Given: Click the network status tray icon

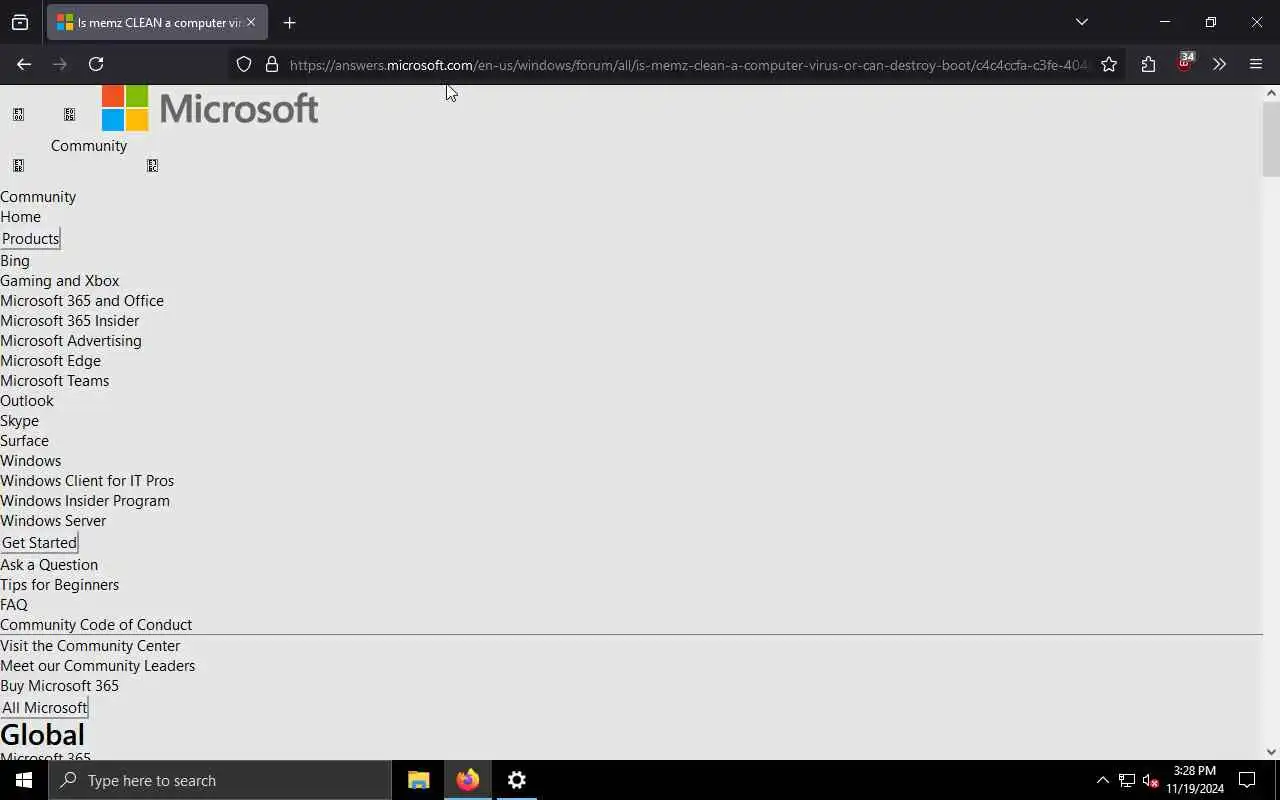Looking at the screenshot, I should click(1127, 780).
